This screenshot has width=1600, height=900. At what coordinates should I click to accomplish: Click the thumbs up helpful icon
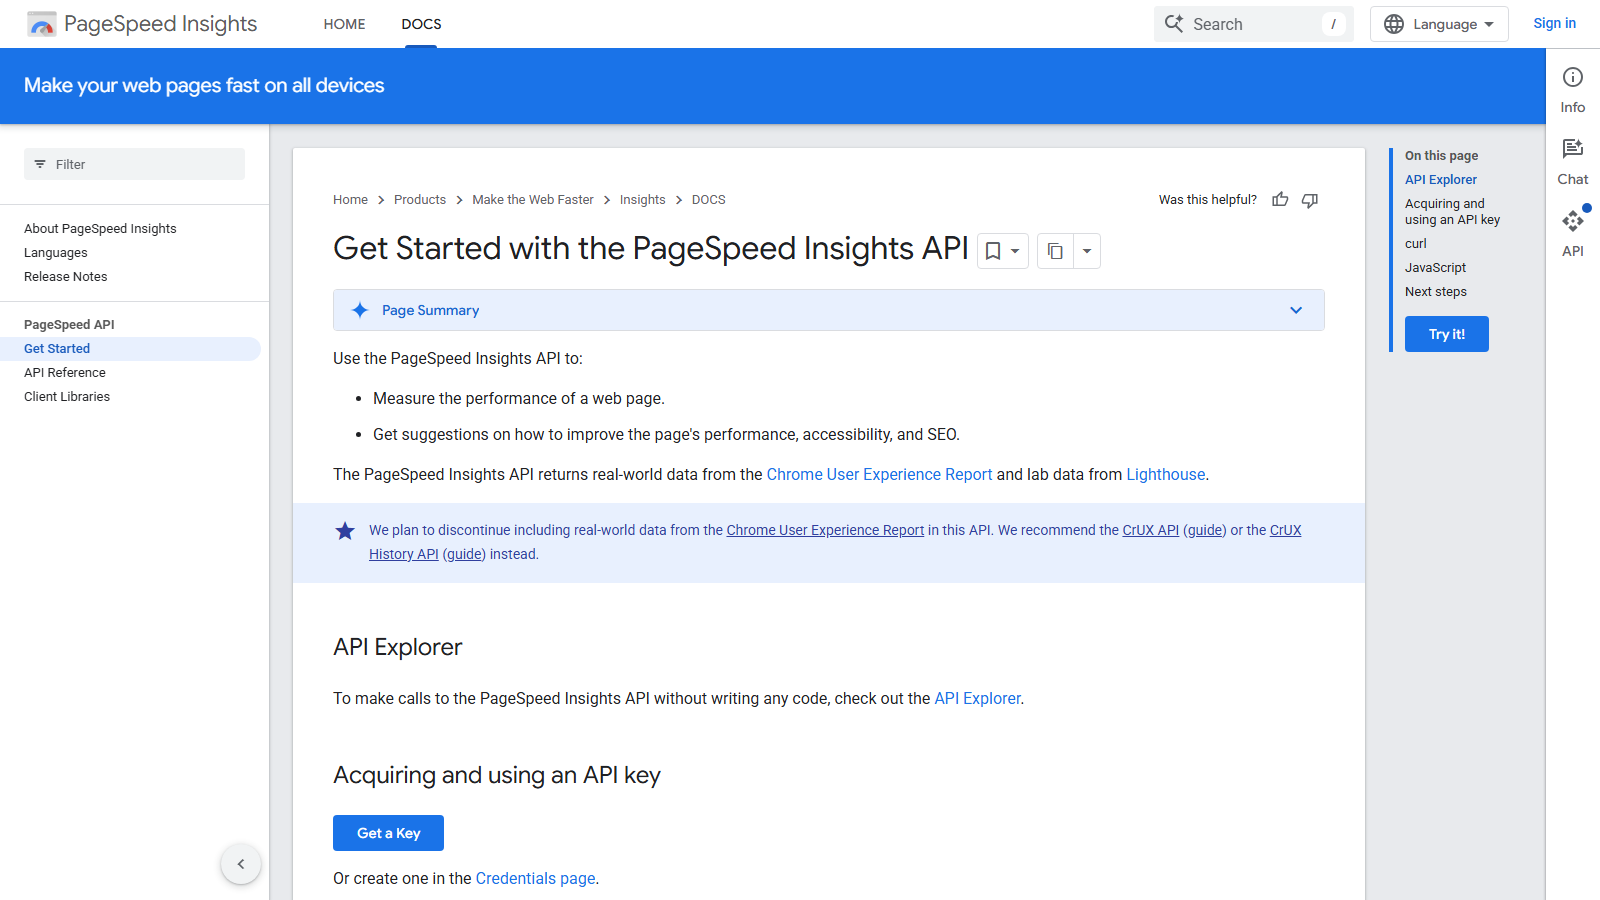pyautogui.click(x=1280, y=200)
